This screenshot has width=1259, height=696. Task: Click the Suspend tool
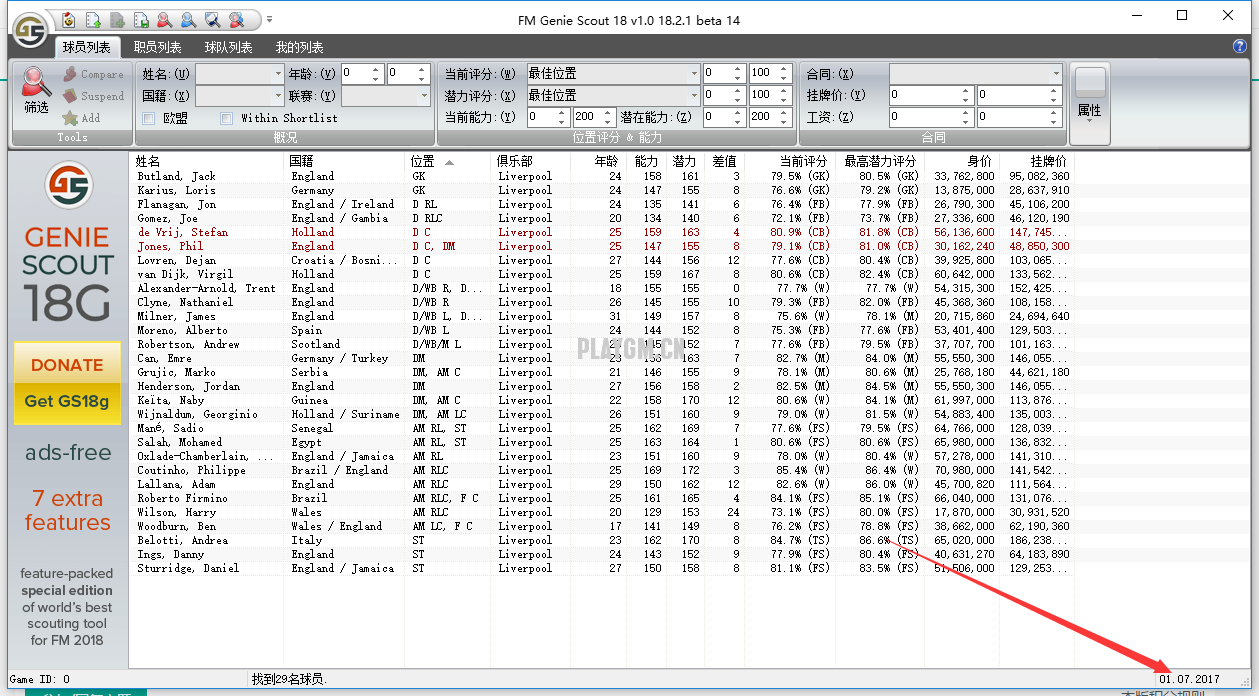point(93,96)
